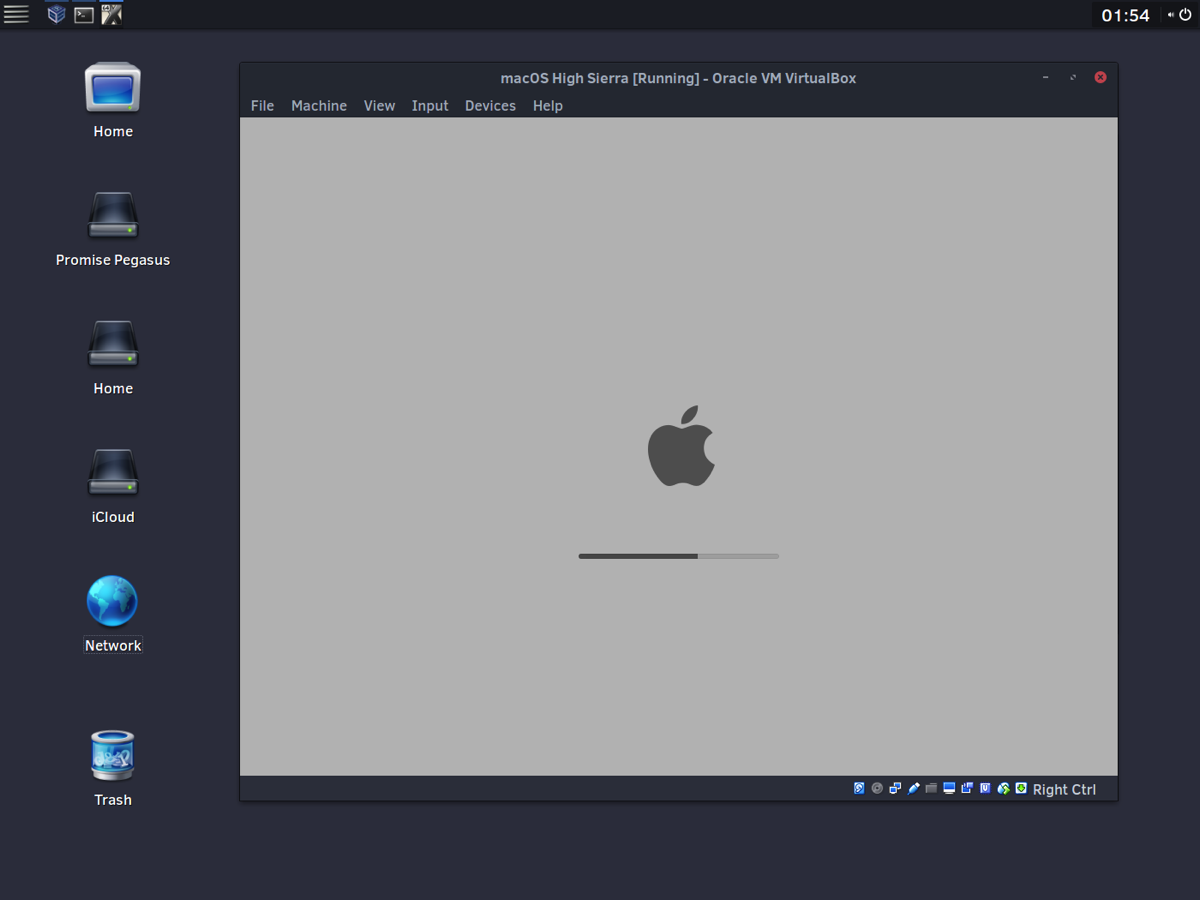Click the USB devices status icon
This screenshot has width=1200, height=900.
[x=913, y=788]
